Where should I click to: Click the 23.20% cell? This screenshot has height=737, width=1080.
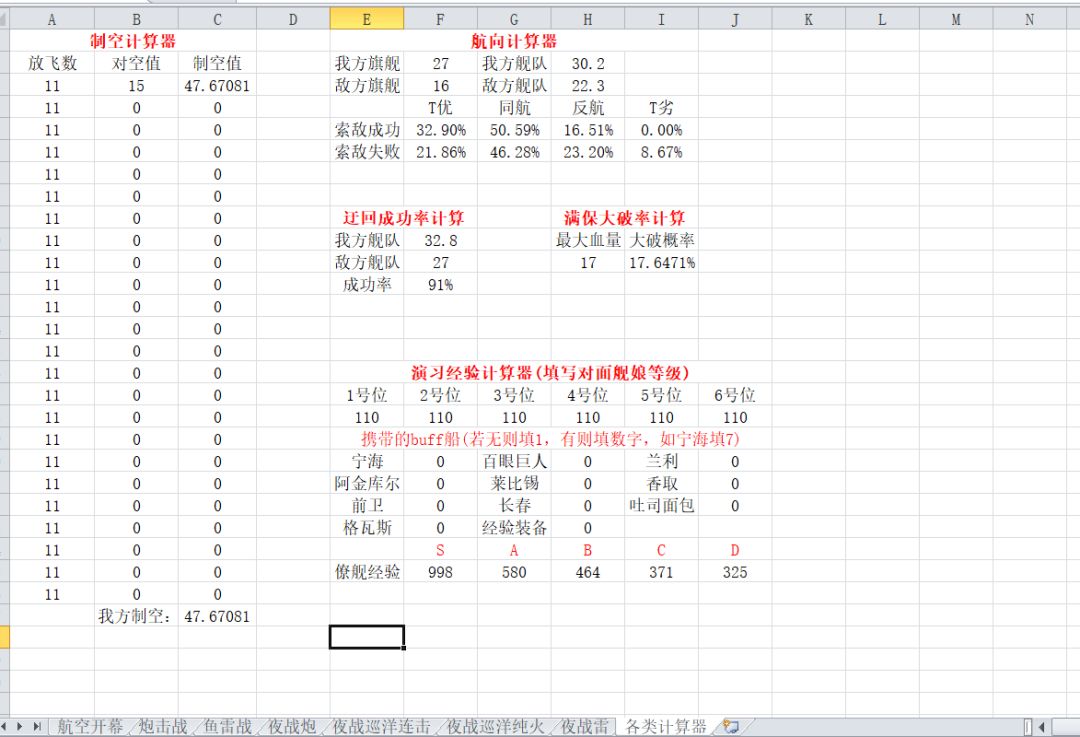click(x=588, y=152)
